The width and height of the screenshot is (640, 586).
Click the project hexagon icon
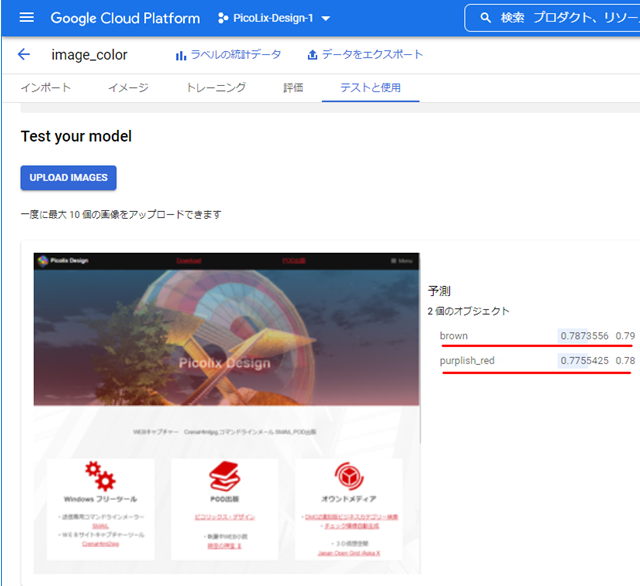click(222, 19)
